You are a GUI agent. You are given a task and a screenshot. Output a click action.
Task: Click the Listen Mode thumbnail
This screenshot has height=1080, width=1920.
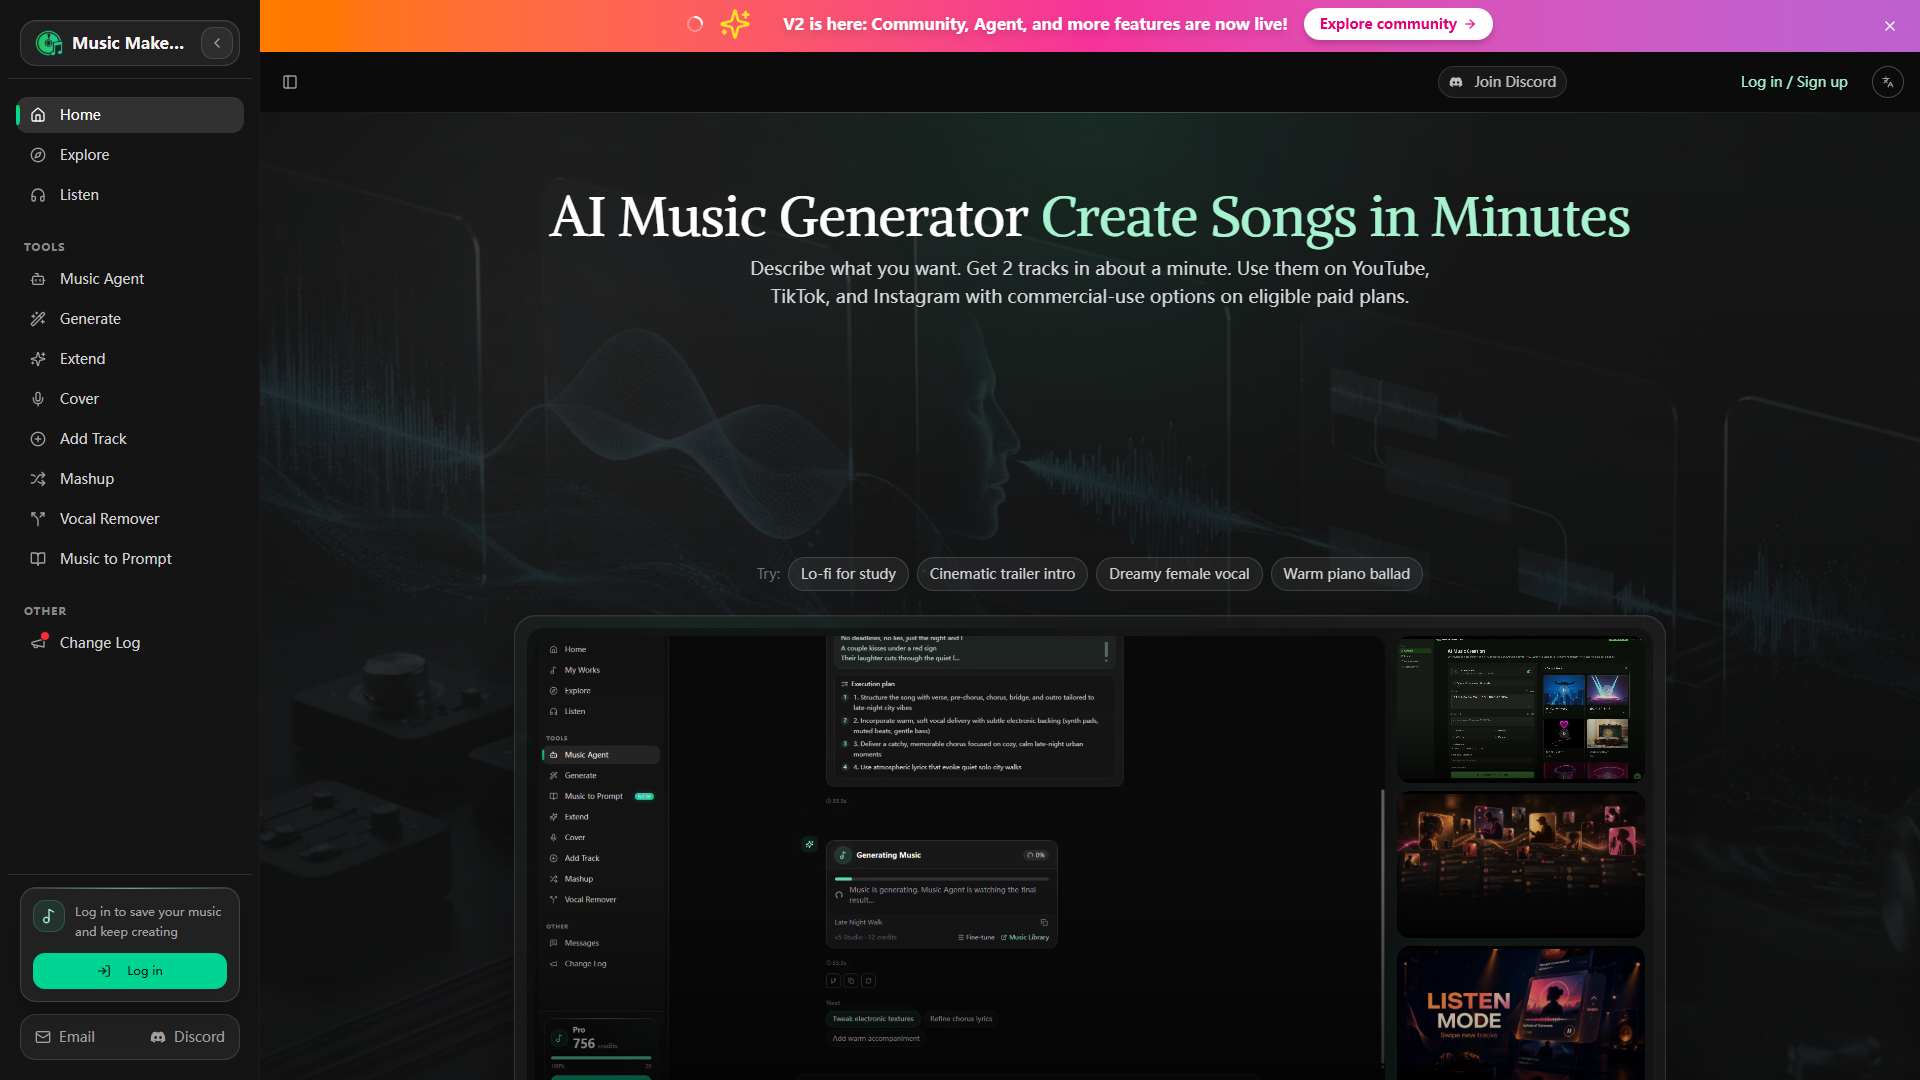coord(1521,1012)
